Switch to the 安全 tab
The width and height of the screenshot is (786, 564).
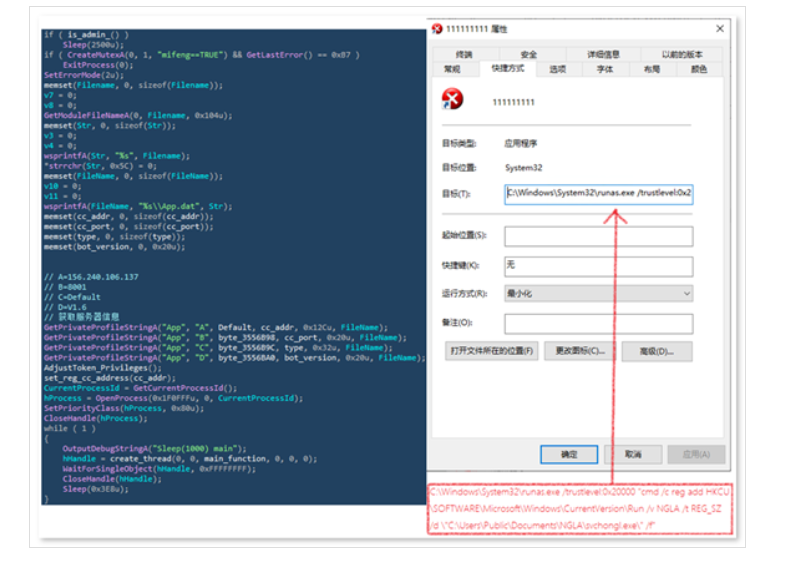coord(529,54)
